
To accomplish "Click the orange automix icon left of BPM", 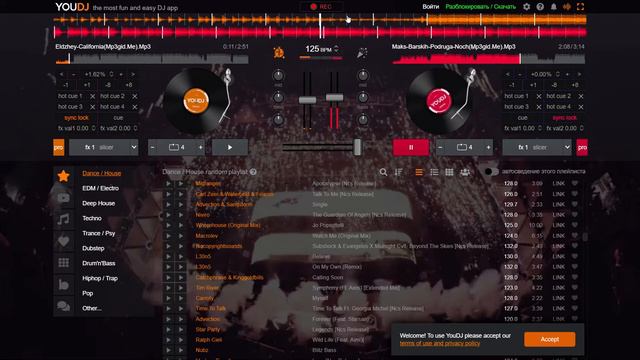I will point(279,52).
